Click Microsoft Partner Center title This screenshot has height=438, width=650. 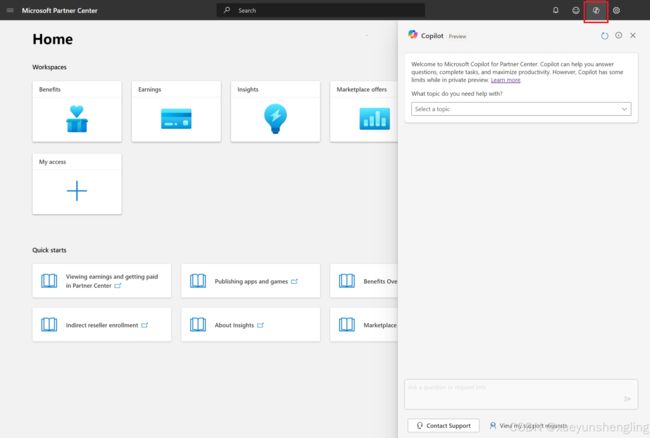pos(60,11)
